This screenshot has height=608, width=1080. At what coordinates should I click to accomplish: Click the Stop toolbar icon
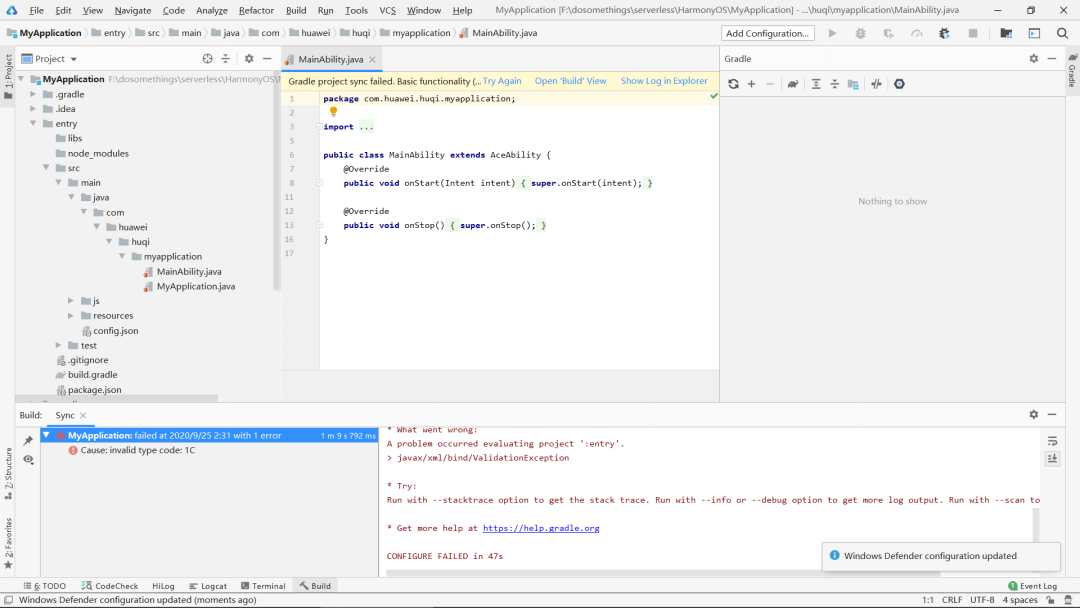point(973,33)
